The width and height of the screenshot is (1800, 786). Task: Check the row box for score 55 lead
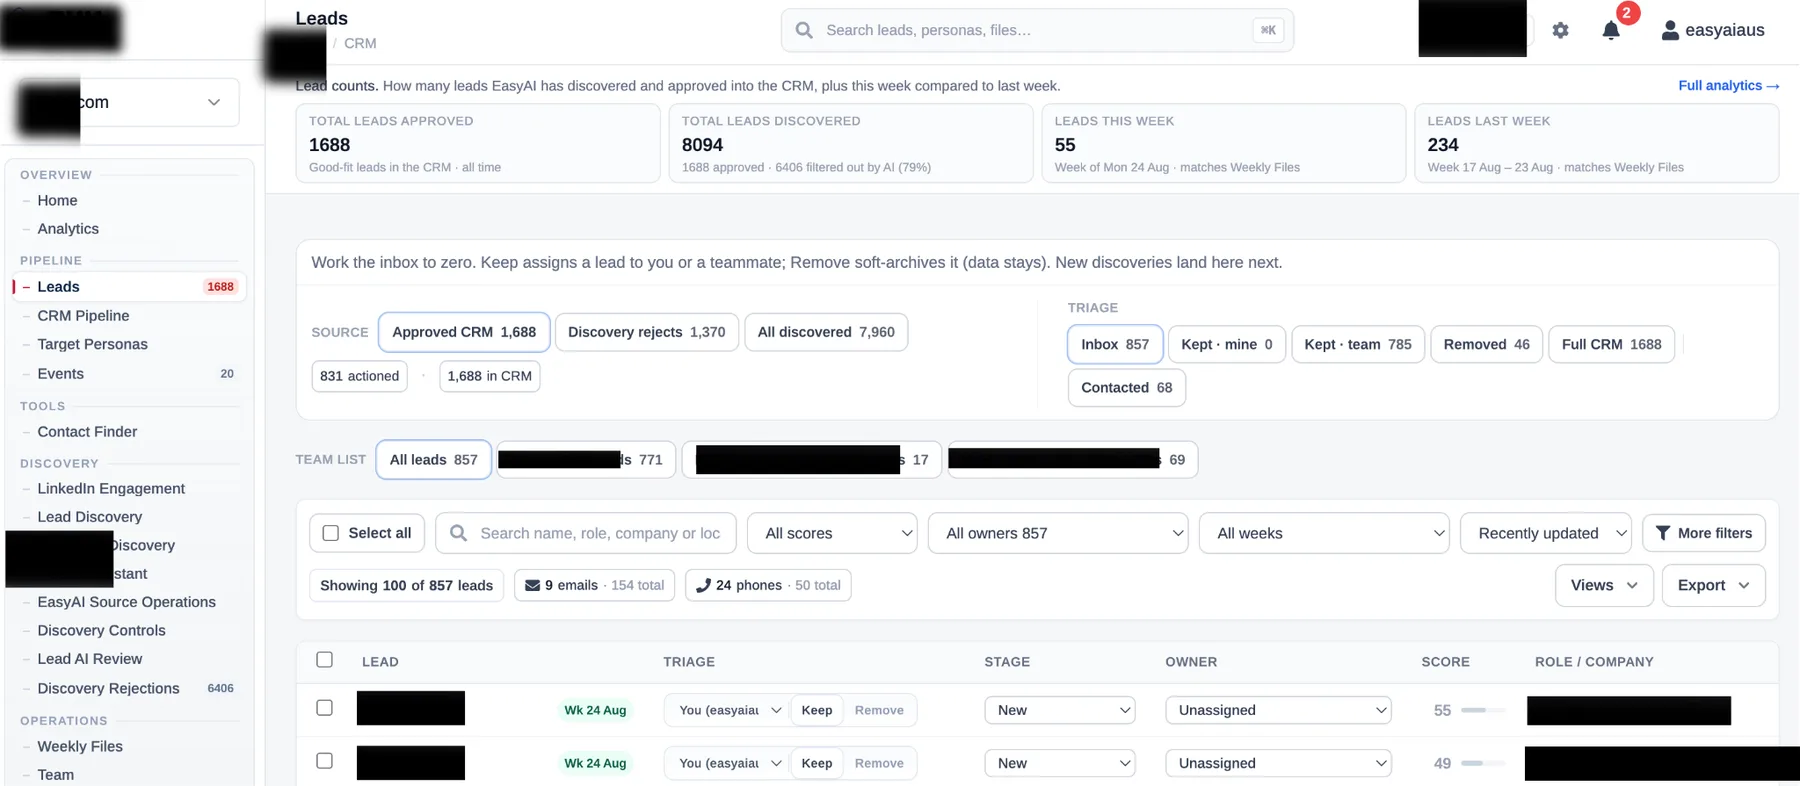pos(324,708)
